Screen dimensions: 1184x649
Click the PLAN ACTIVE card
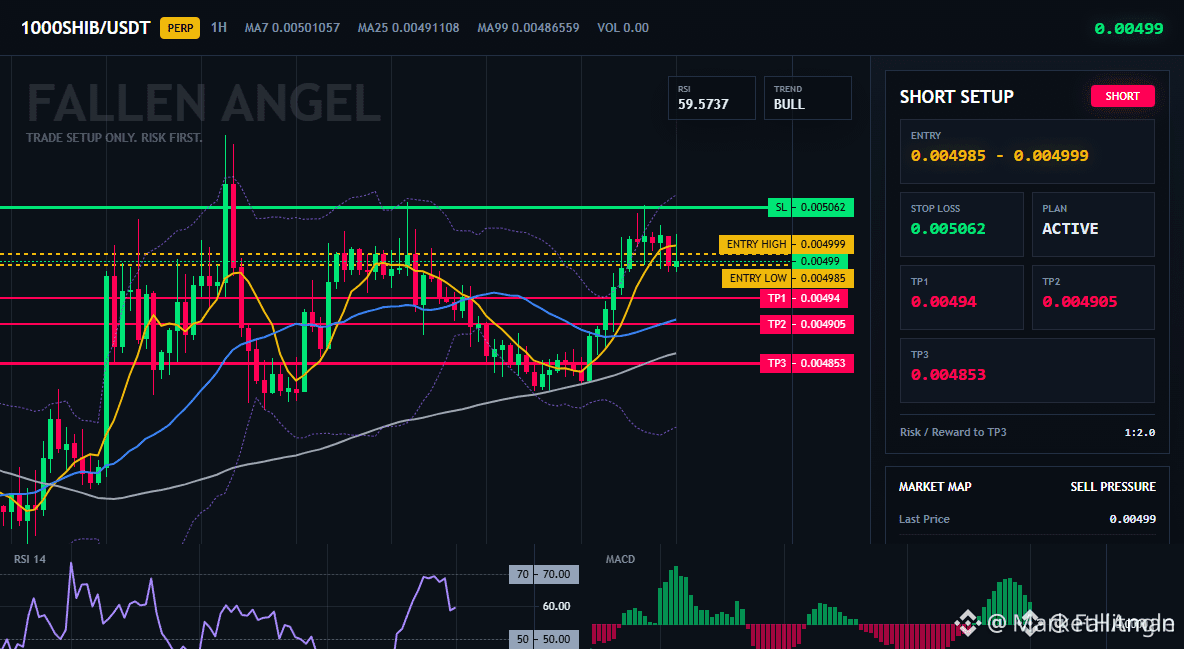tap(1093, 224)
